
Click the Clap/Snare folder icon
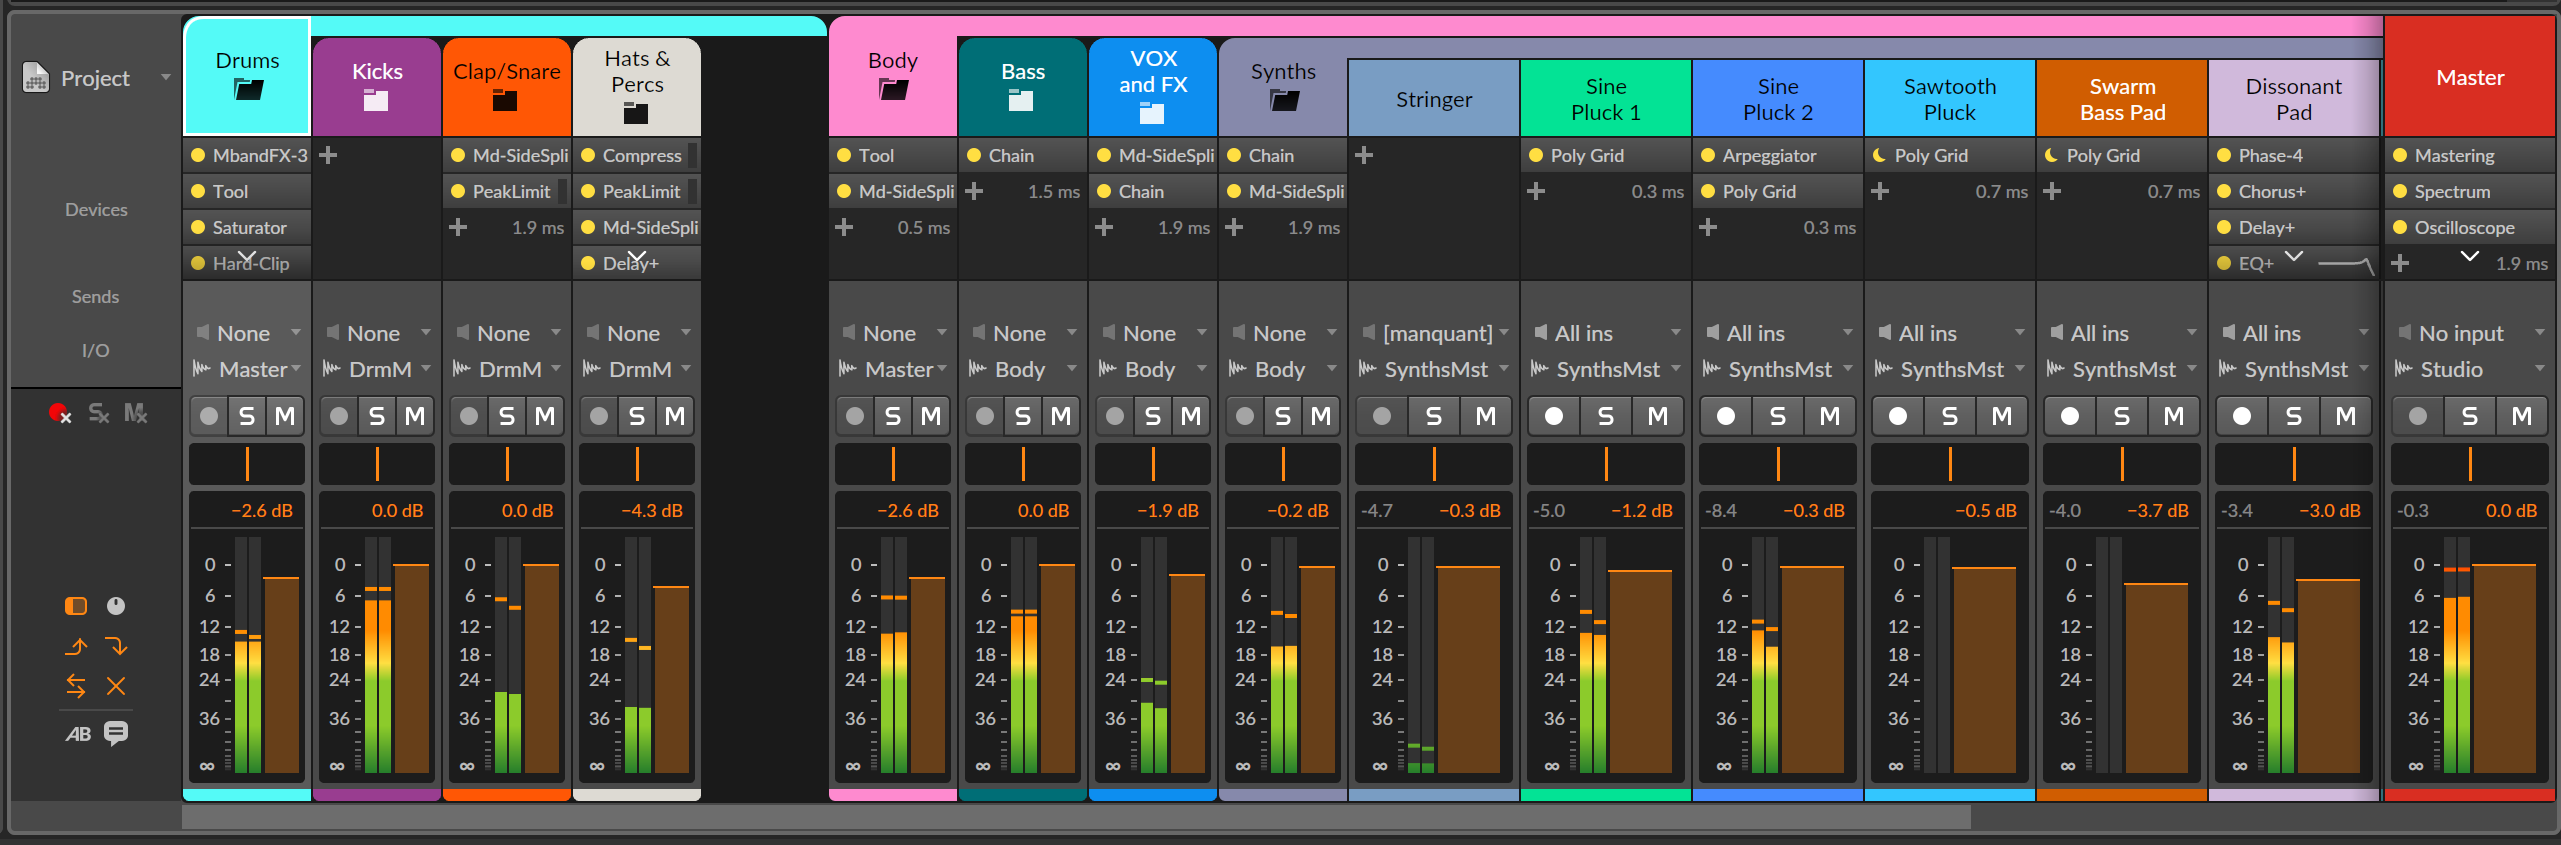(x=506, y=100)
